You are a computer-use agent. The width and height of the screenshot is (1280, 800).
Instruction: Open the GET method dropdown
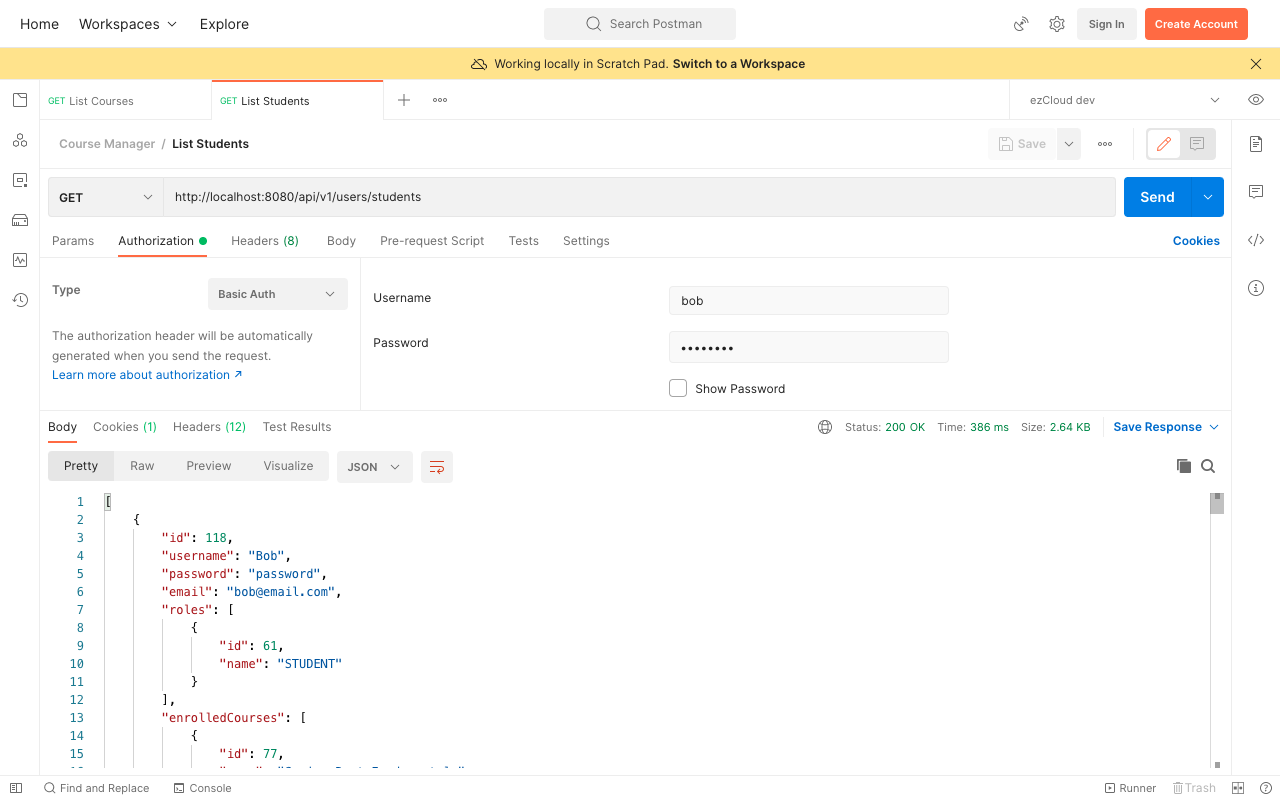point(106,197)
